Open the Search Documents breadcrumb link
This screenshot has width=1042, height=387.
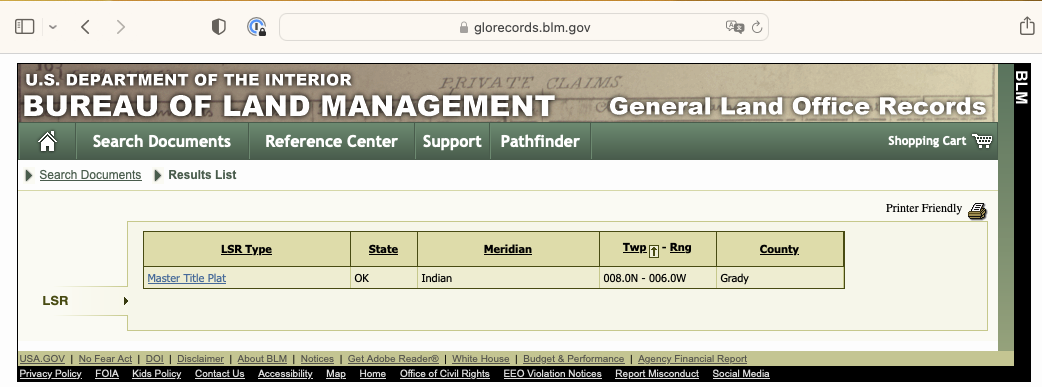tap(90, 175)
